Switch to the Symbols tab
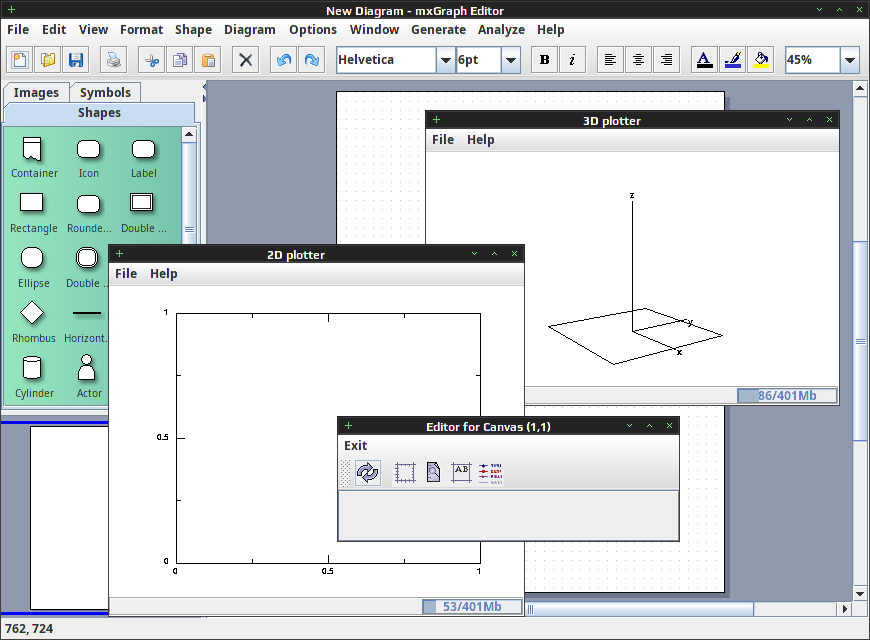Screen dimensions: 870x640 click(x=105, y=93)
